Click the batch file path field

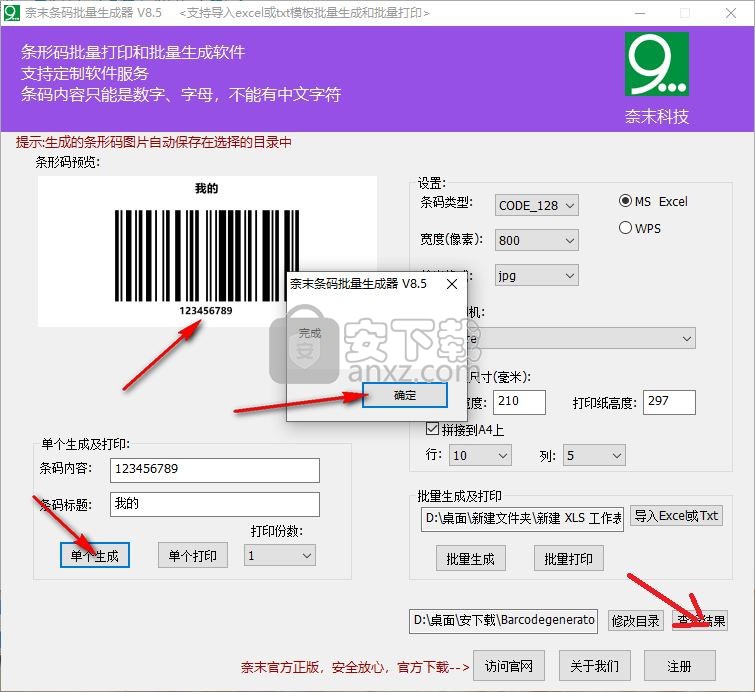point(522,519)
